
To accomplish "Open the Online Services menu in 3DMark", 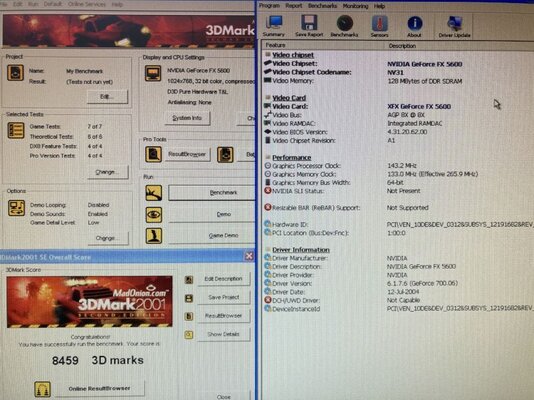I will pos(87,4).
